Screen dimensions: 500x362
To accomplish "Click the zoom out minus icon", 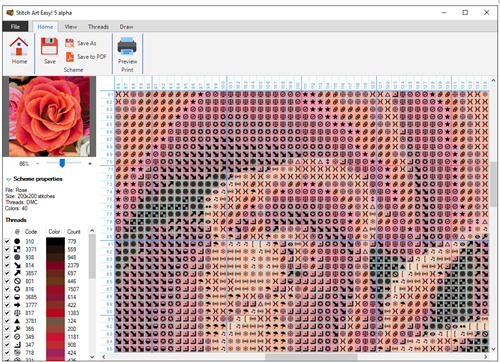I will 37,164.
